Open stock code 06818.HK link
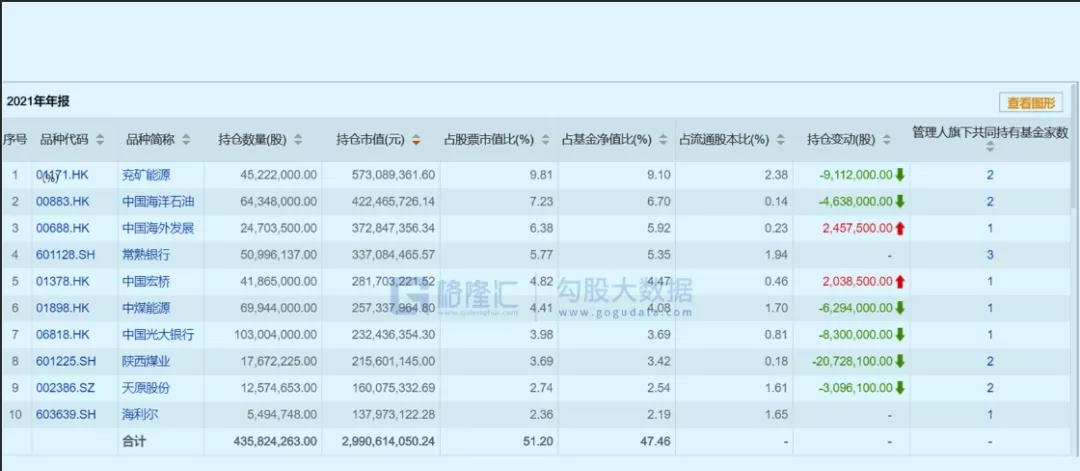Viewport: 1080px width, 471px height. click(63, 335)
